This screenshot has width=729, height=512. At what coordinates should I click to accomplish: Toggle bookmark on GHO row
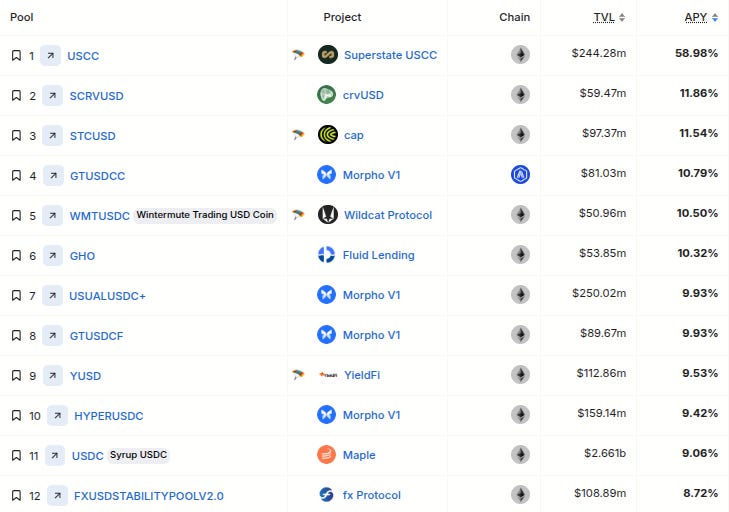16,256
